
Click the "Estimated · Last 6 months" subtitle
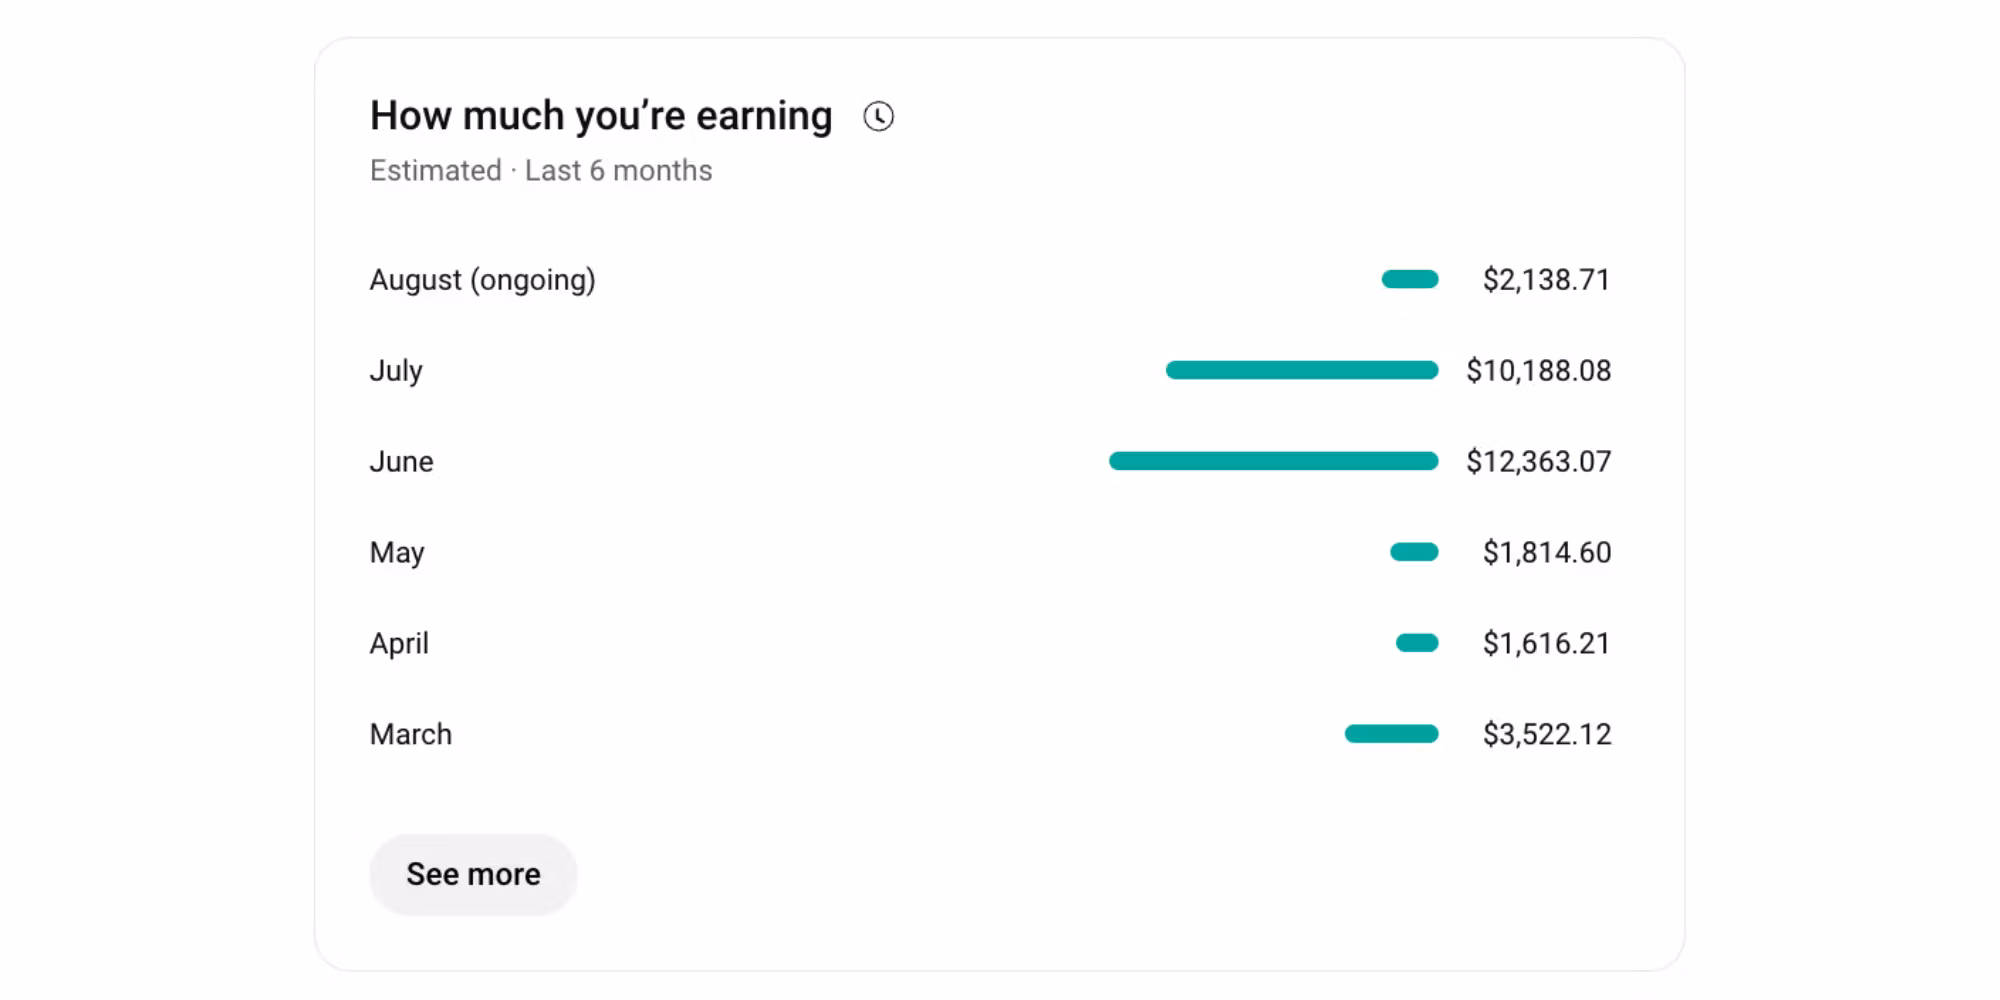541,171
